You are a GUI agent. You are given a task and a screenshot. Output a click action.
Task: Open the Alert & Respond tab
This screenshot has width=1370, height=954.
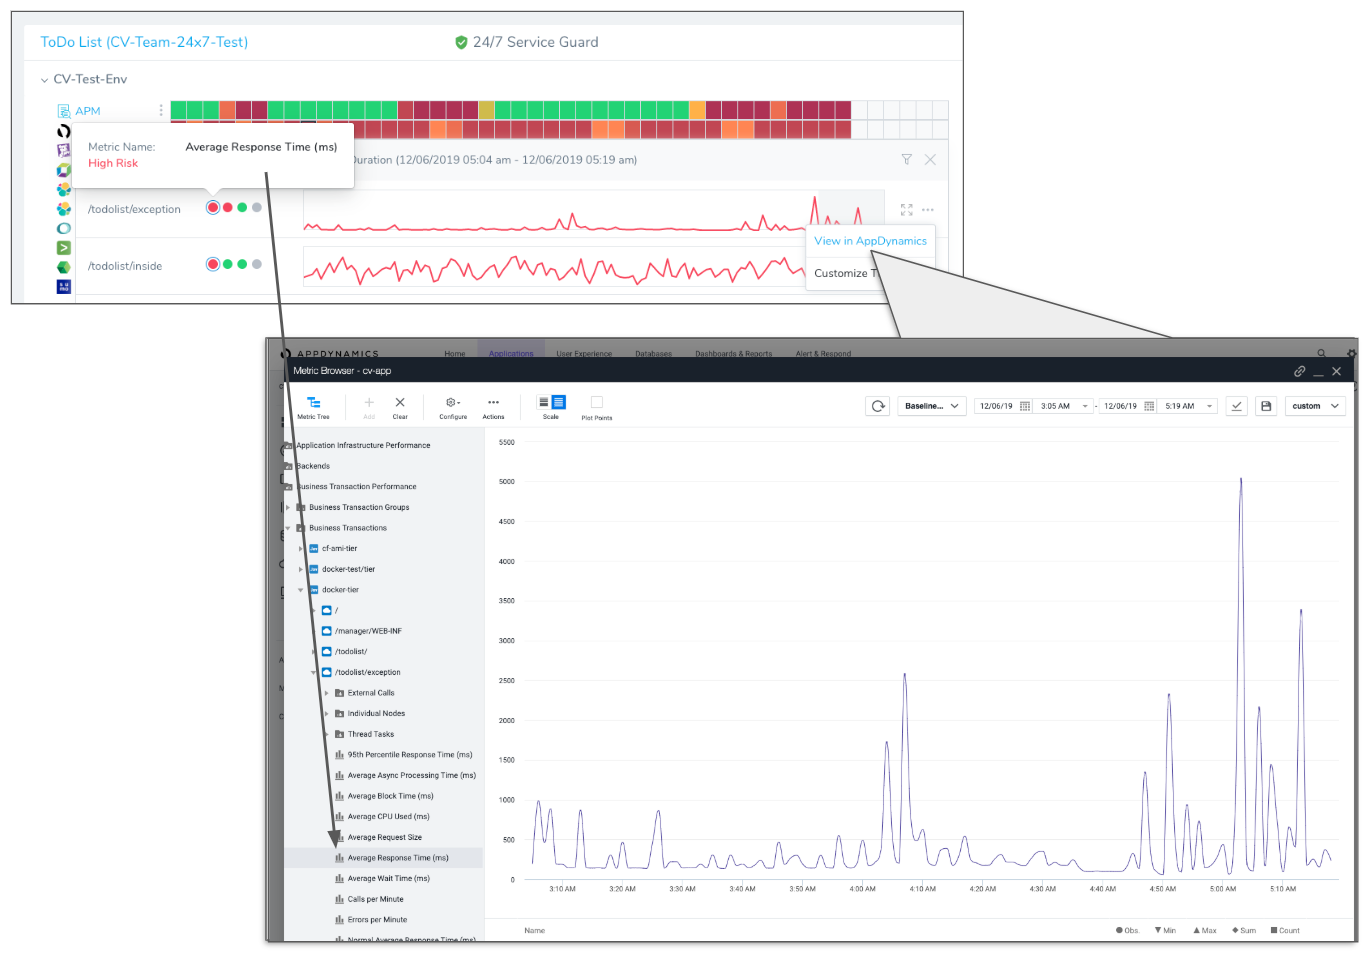tap(823, 354)
